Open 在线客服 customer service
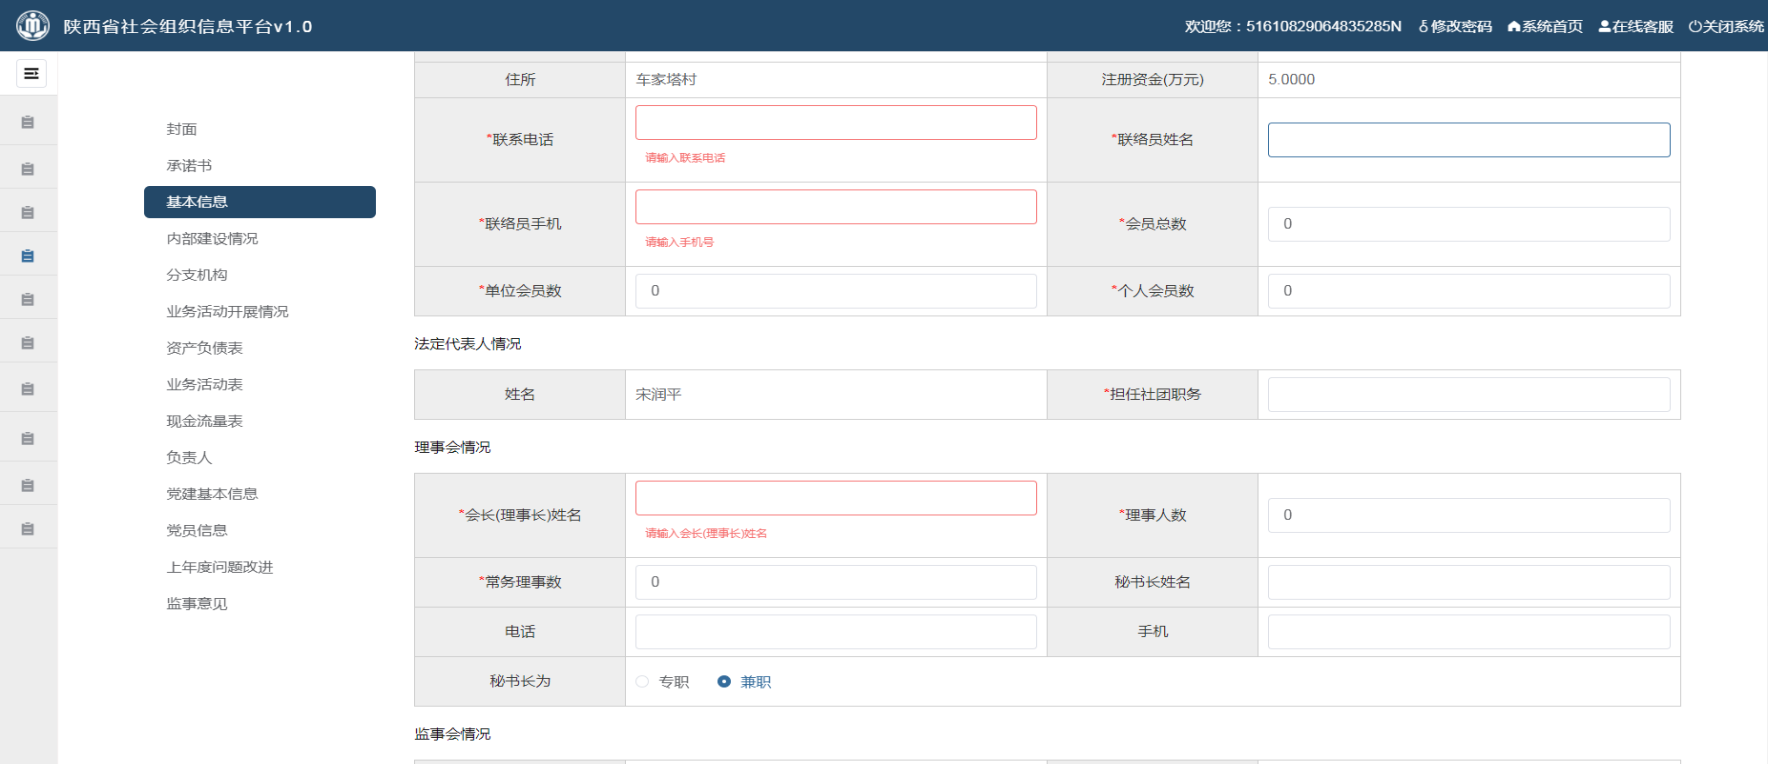This screenshot has height=764, width=1768. coord(1635,27)
